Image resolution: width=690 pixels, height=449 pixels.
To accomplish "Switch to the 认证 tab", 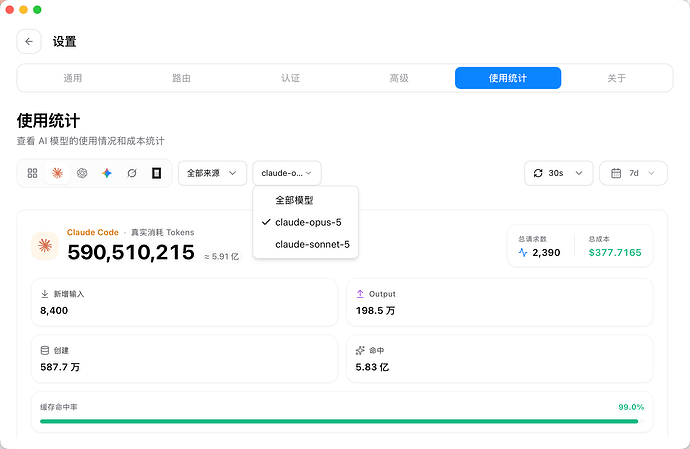I will coord(290,78).
